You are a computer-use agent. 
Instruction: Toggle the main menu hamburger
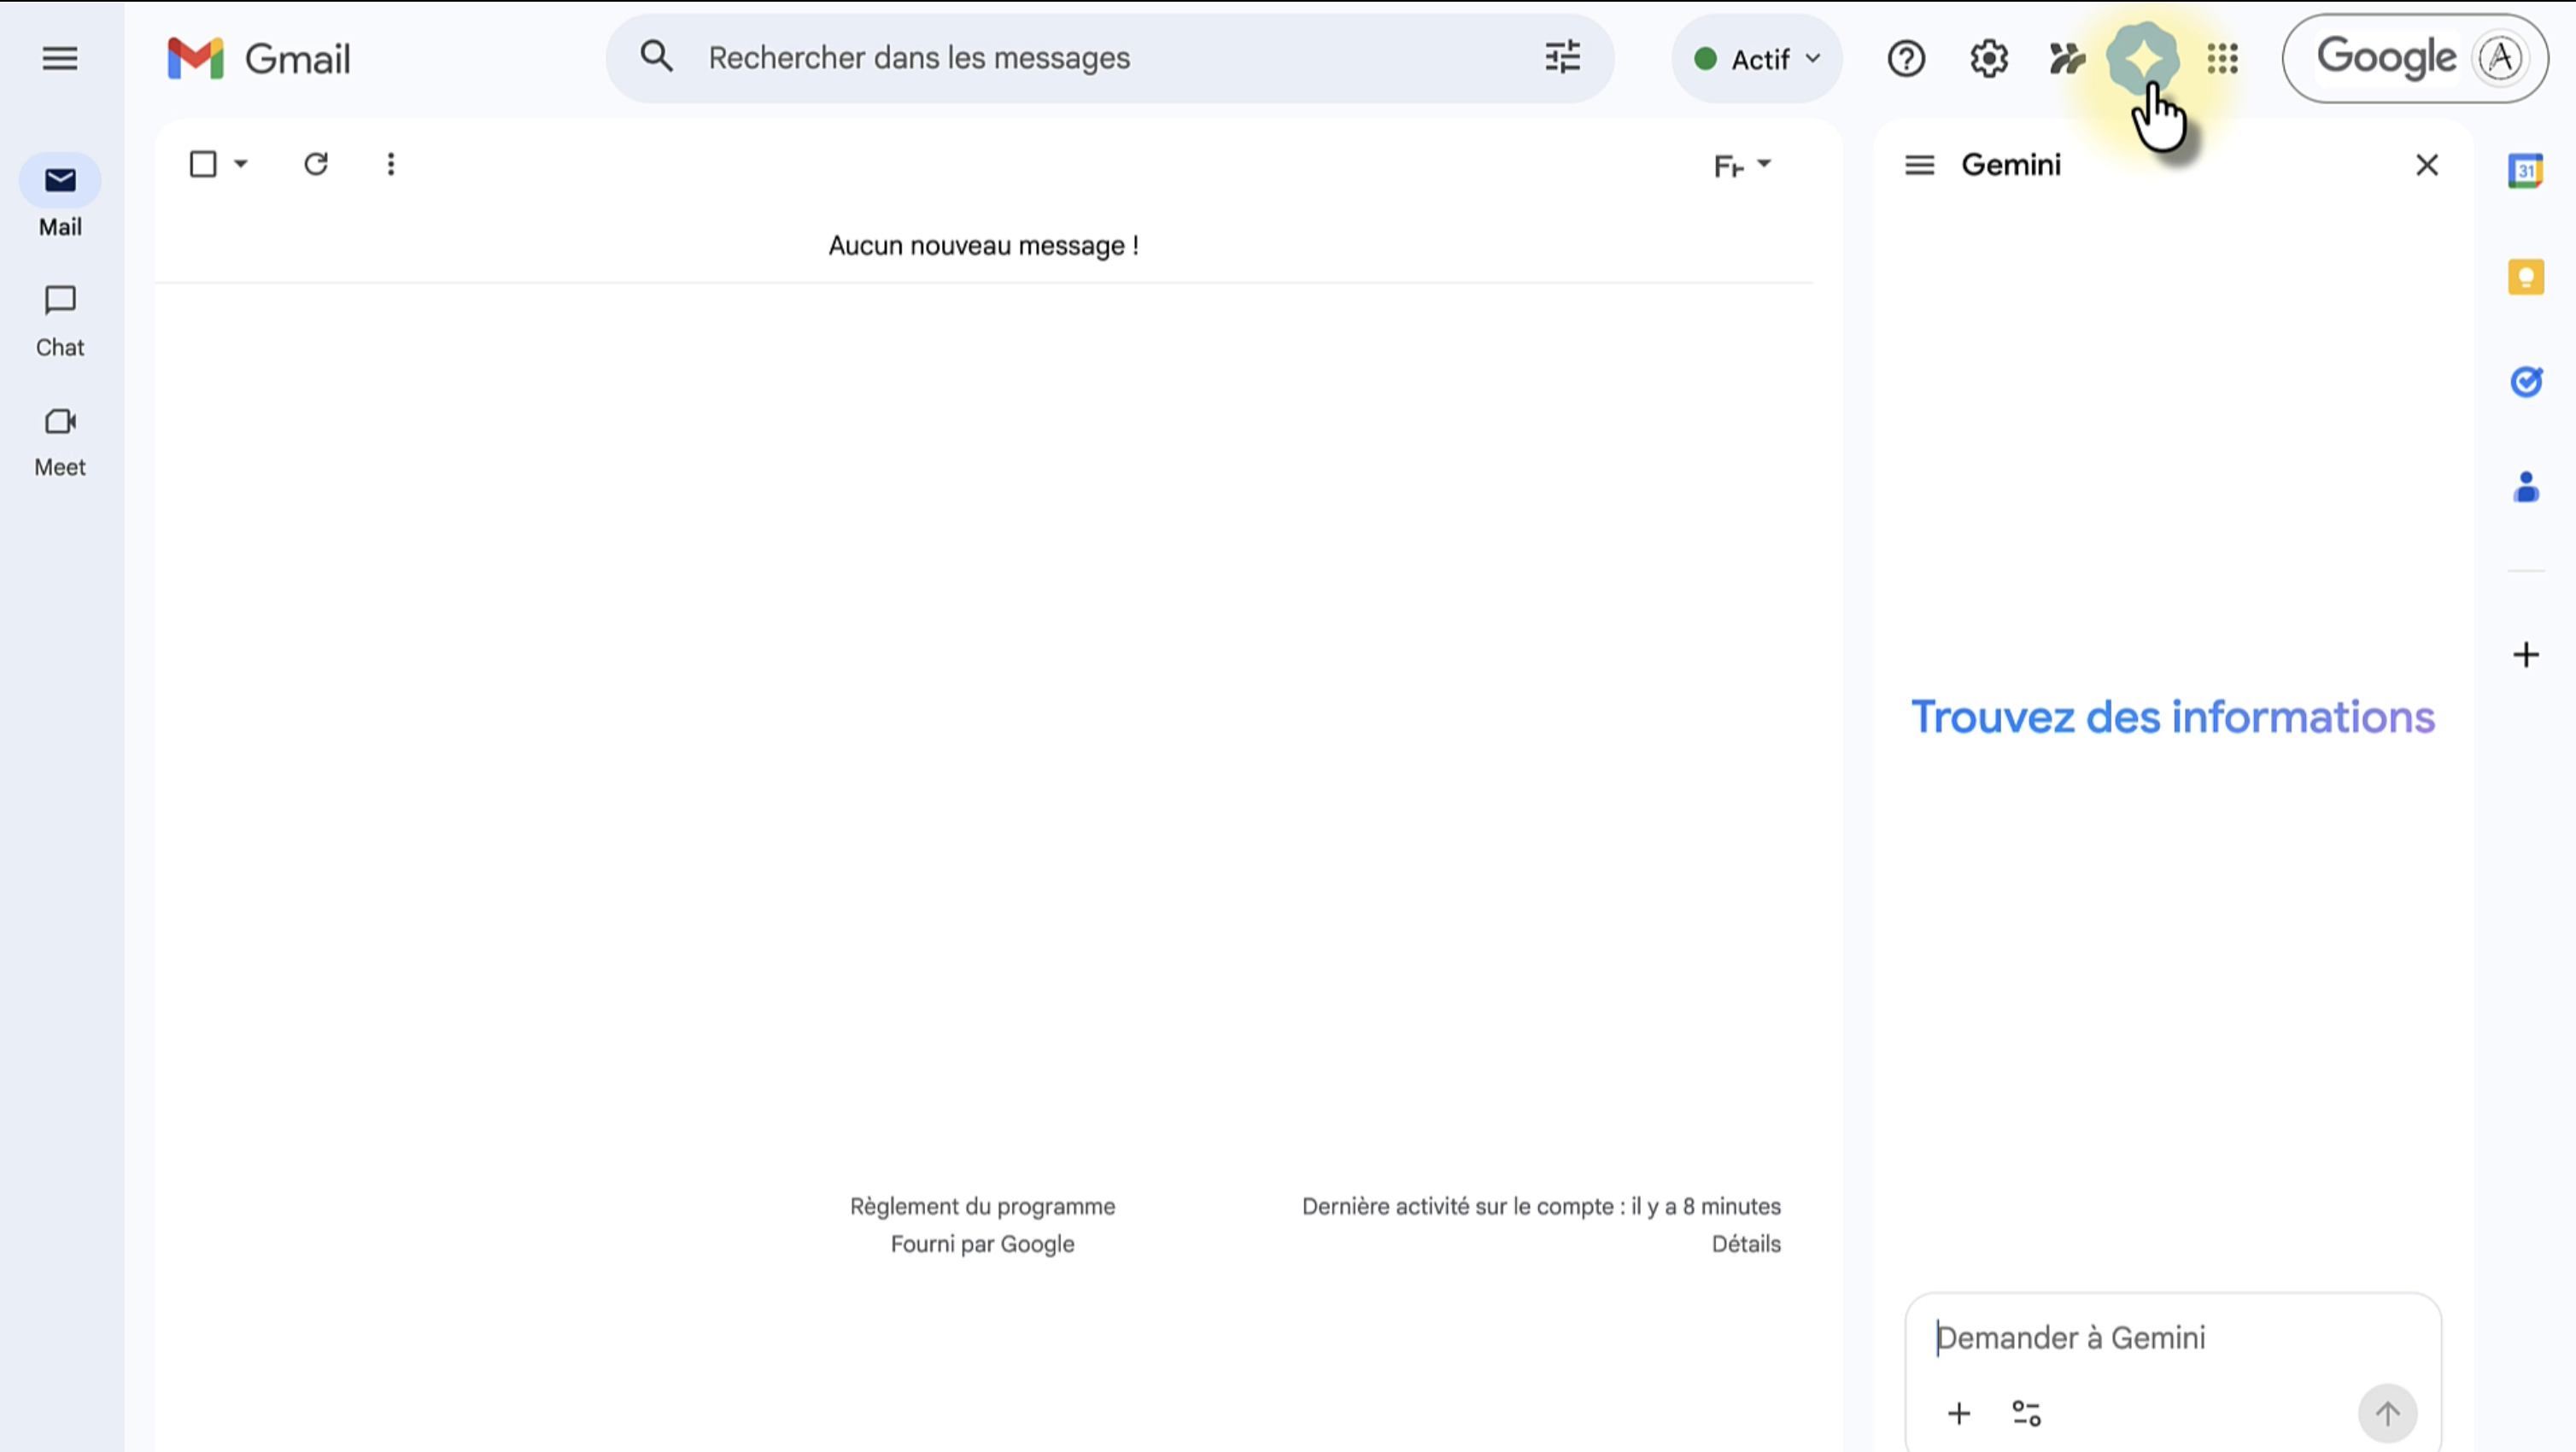coord(60,59)
